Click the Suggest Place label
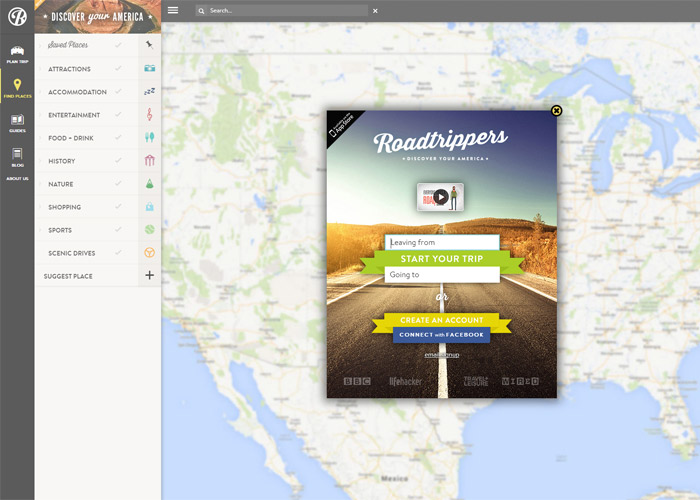700x500 pixels. coord(68,276)
